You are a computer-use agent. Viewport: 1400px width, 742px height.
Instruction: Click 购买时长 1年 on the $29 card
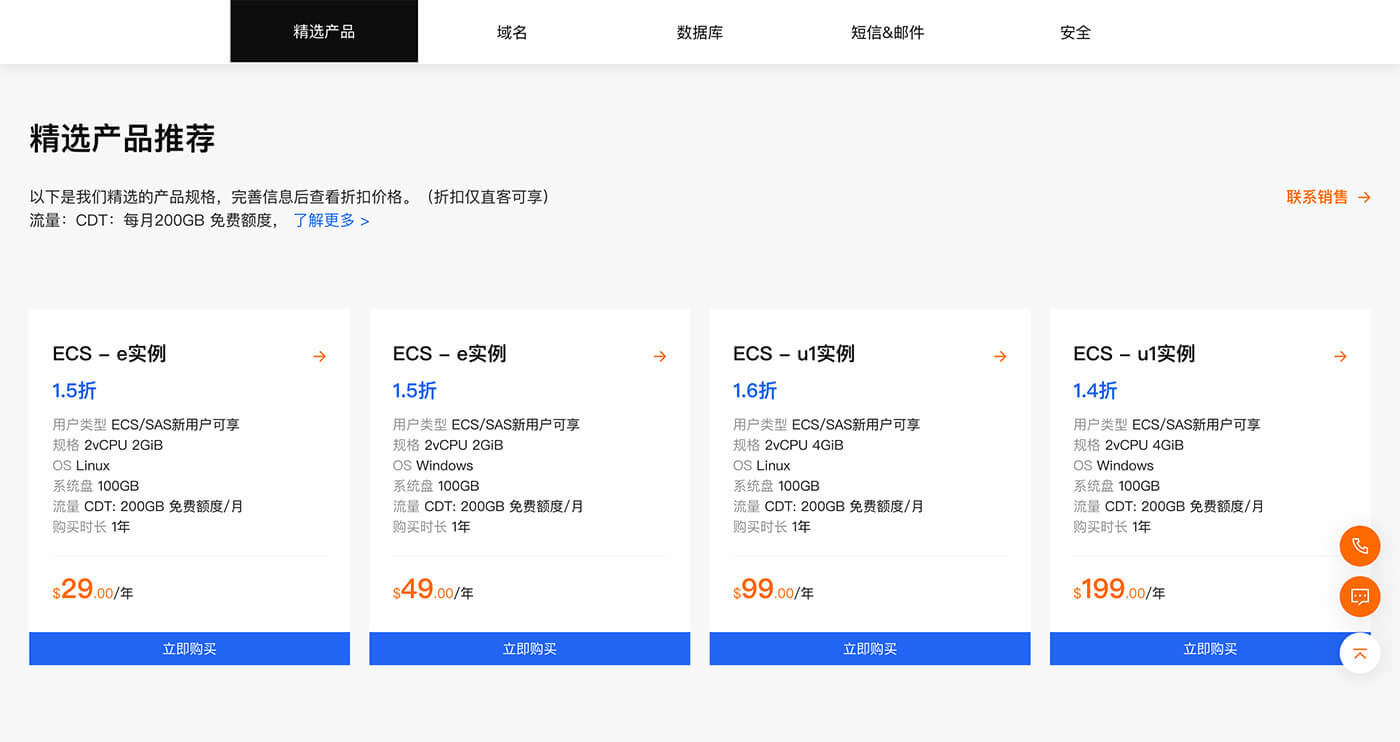pyautogui.click(x=91, y=527)
